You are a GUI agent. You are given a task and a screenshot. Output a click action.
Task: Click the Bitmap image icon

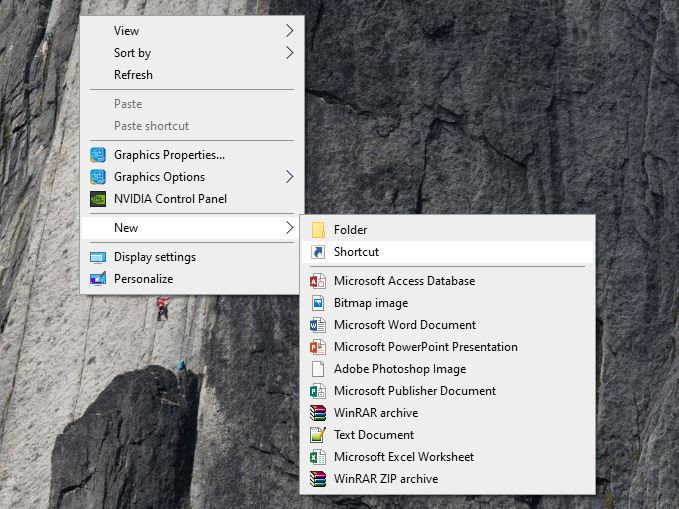pyautogui.click(x=318, y=303)
